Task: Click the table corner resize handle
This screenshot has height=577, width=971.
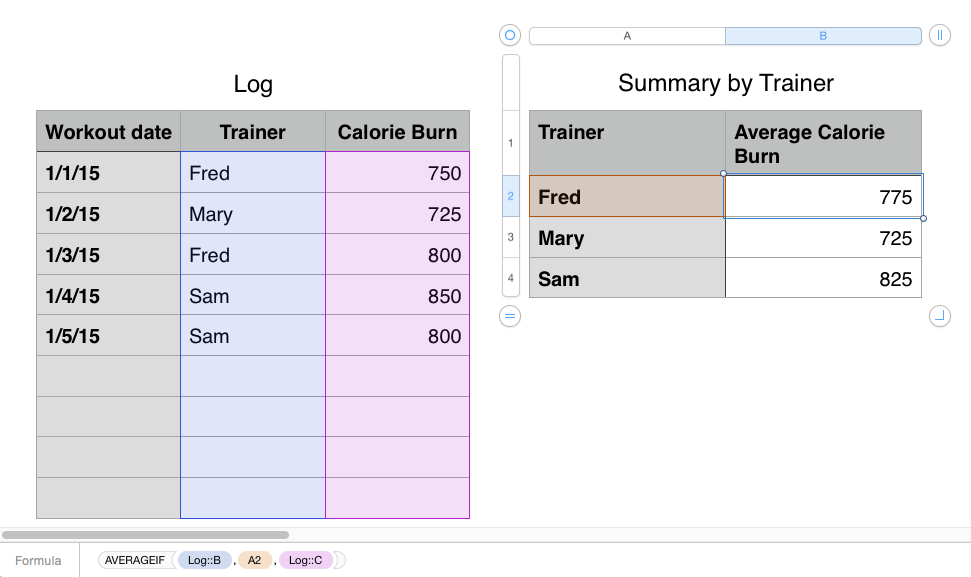Action: pyautogui.click(x=940, y=316)
